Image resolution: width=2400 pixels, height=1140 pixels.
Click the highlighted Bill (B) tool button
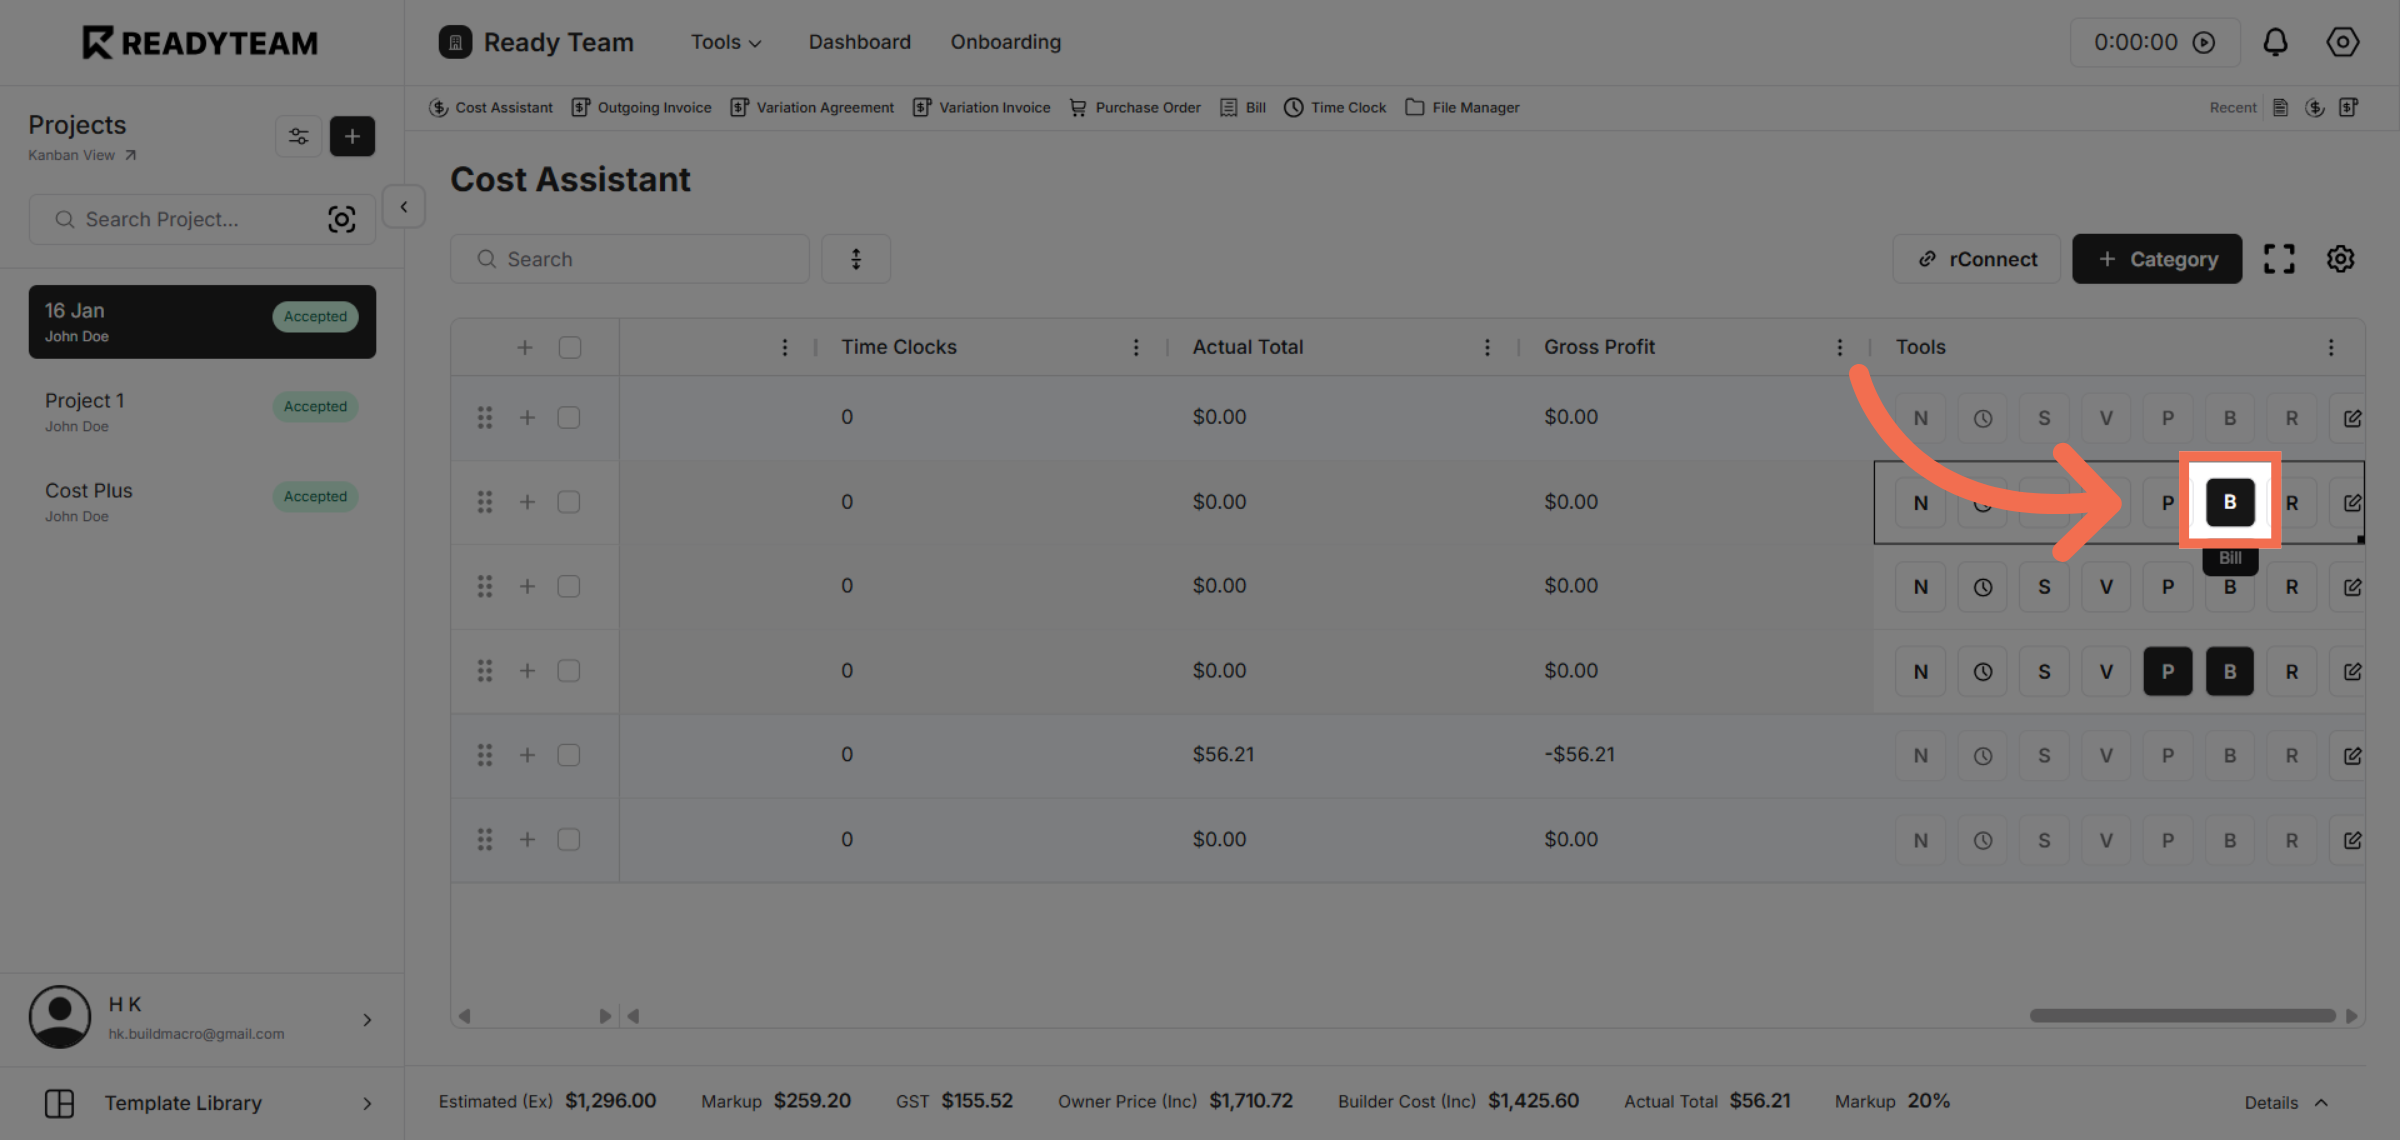[2229, 502]
